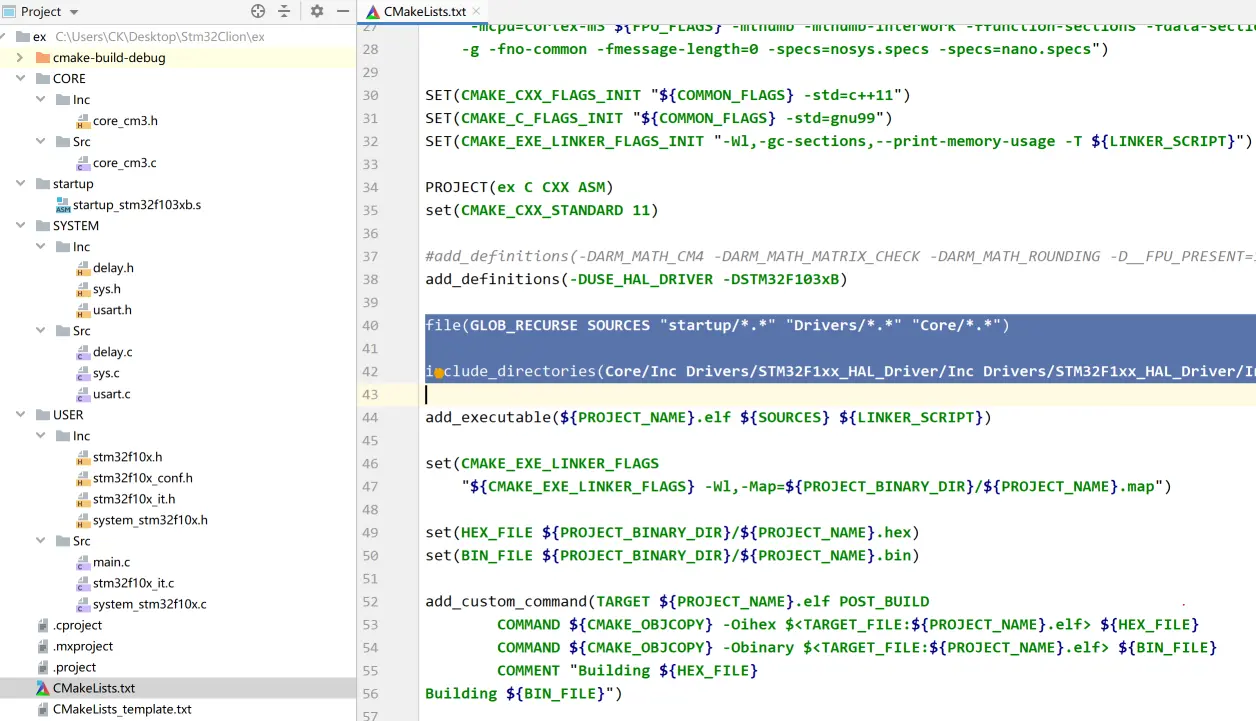Place cursor in add_executable line
Image resolution: width=1256 pixels, height=721 pixels.
point(708,417)
